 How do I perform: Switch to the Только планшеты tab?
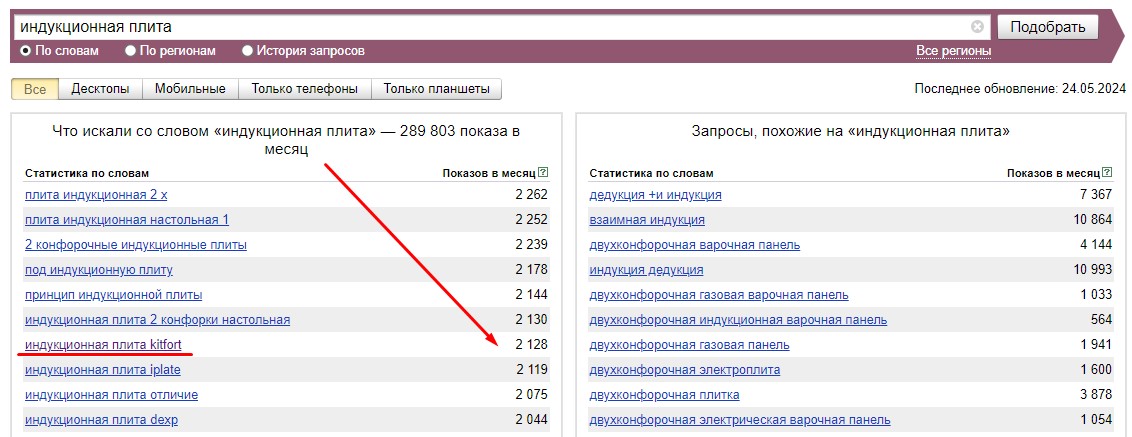pyautogui.click(x=436, y=90)
